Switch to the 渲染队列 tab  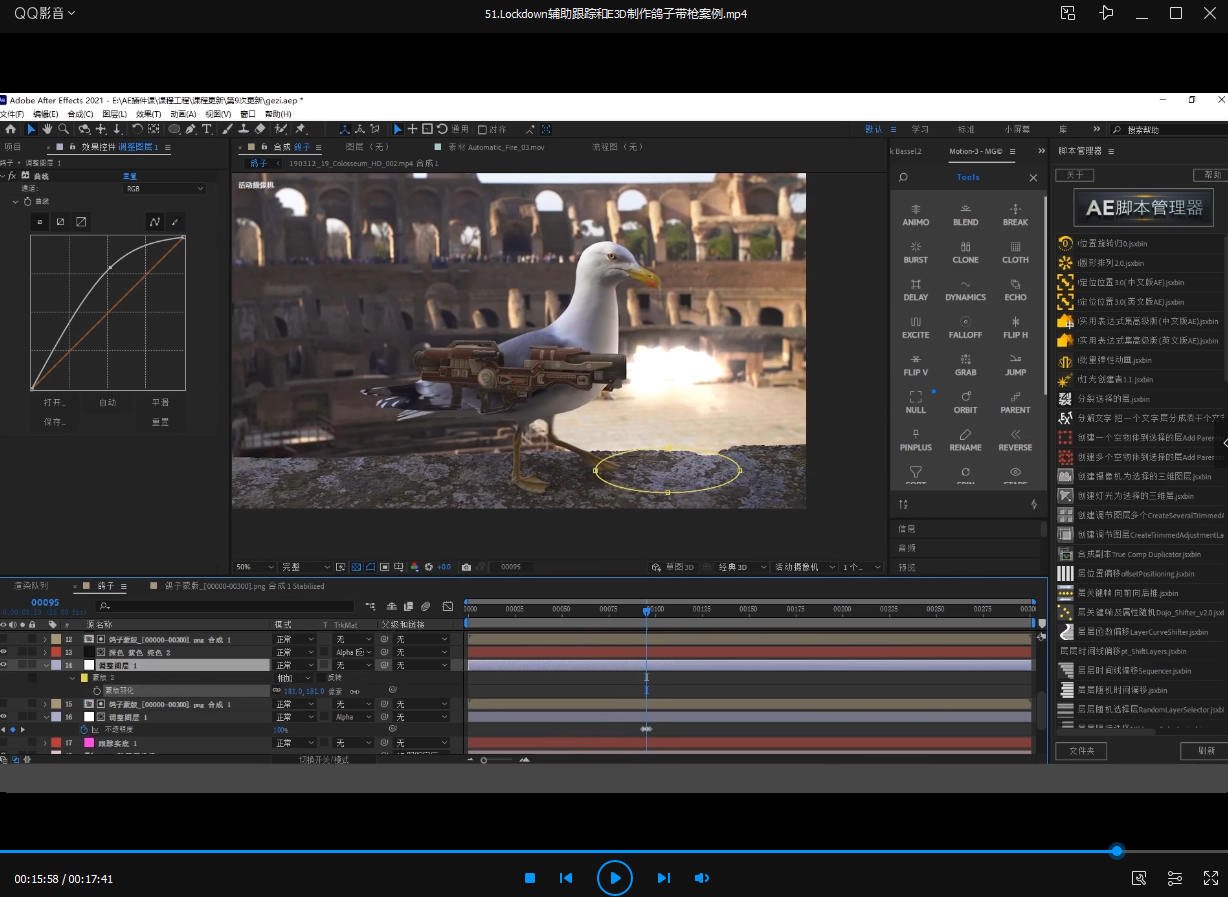(x=31, y=586)
